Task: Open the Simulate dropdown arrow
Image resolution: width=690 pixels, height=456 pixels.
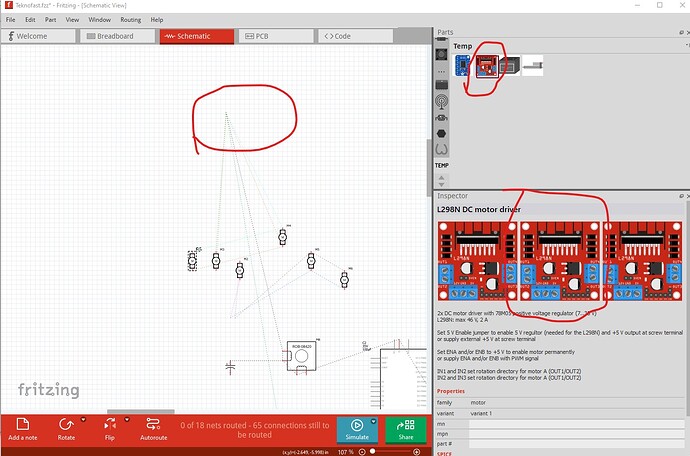Action: 374,421
